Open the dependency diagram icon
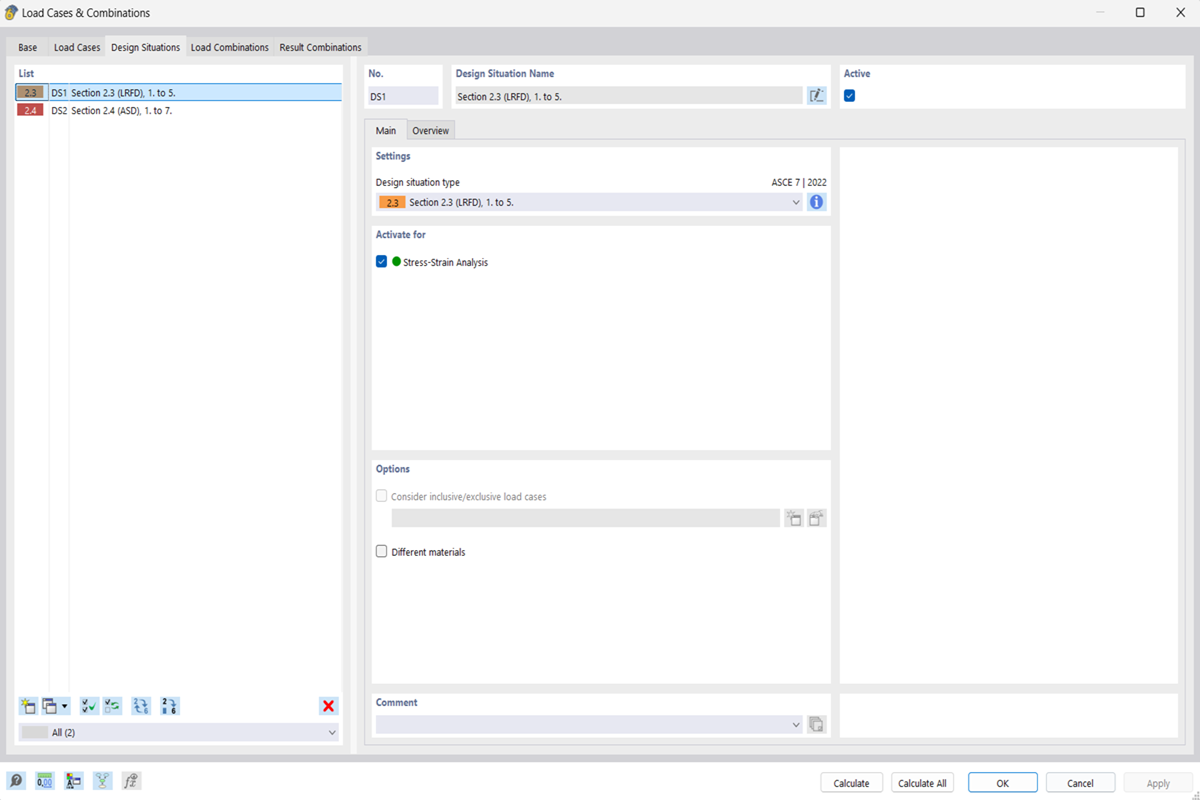1200x800 pixels. pos(103,781)
